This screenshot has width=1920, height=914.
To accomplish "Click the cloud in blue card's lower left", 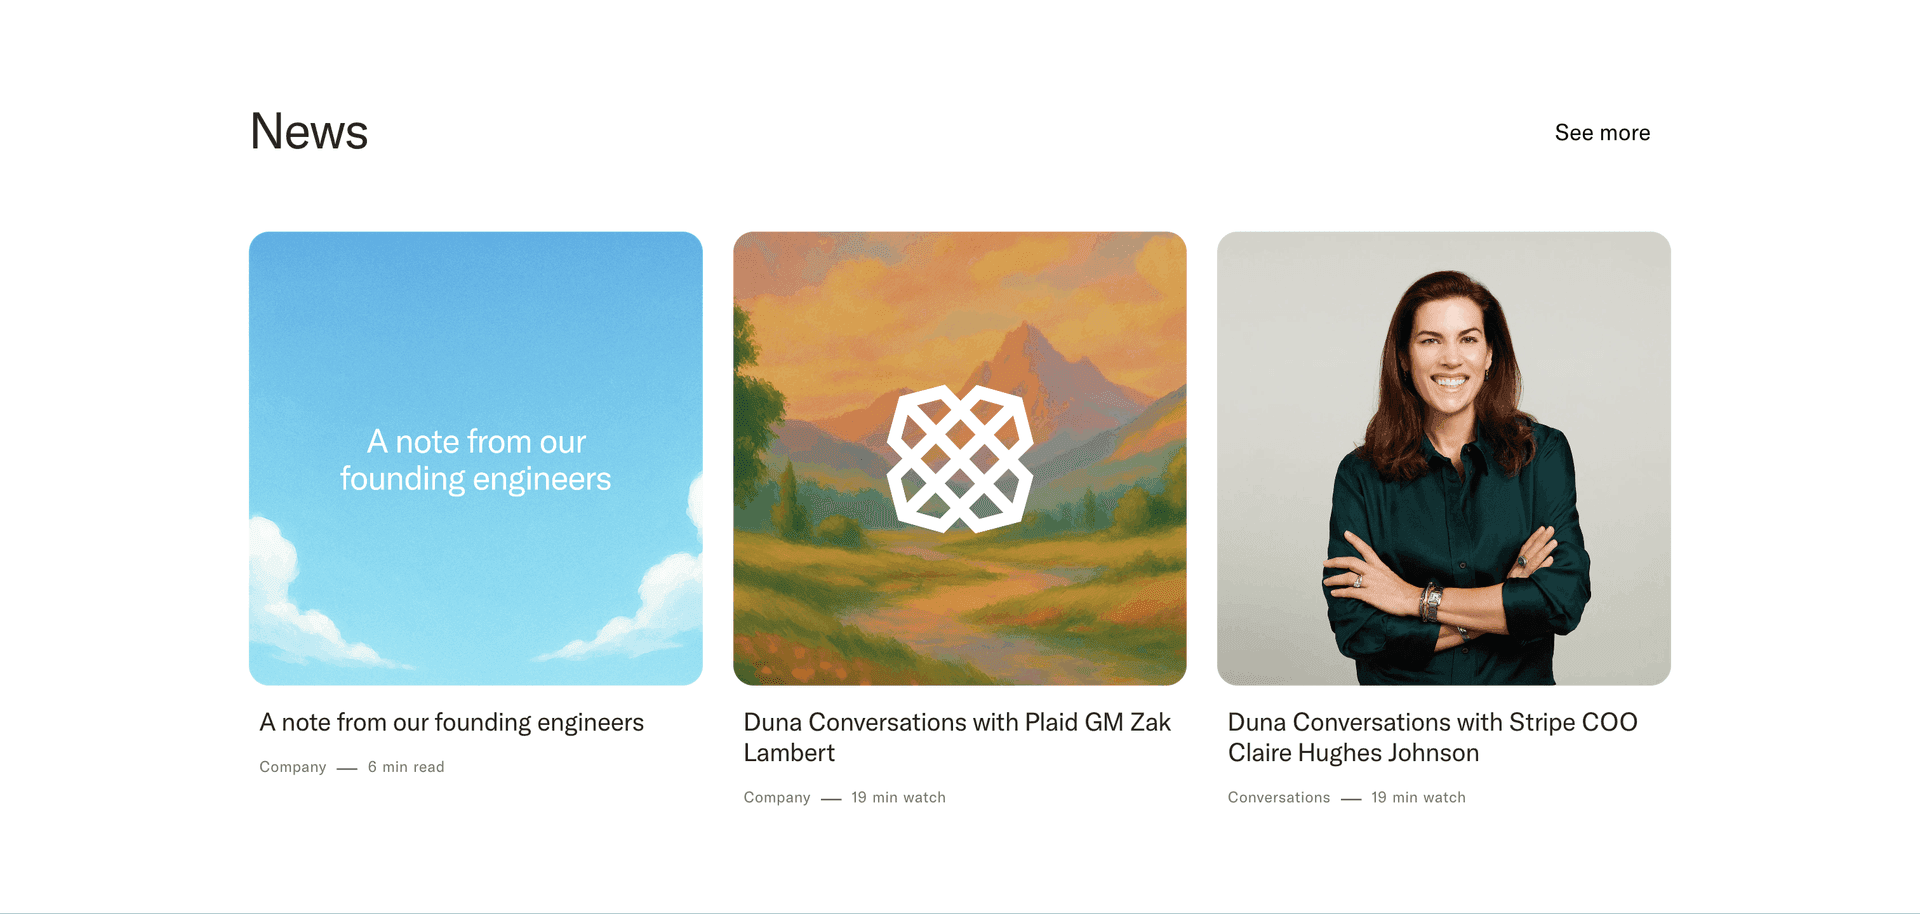I will (x=300, y=600).
